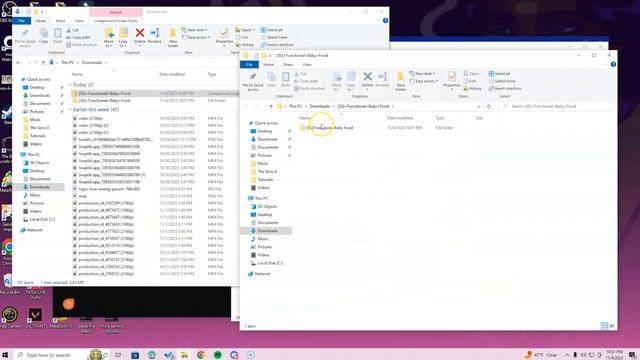Click Select none in front window ribbon
The image size is (640, 360).
[x=502, y=81]
